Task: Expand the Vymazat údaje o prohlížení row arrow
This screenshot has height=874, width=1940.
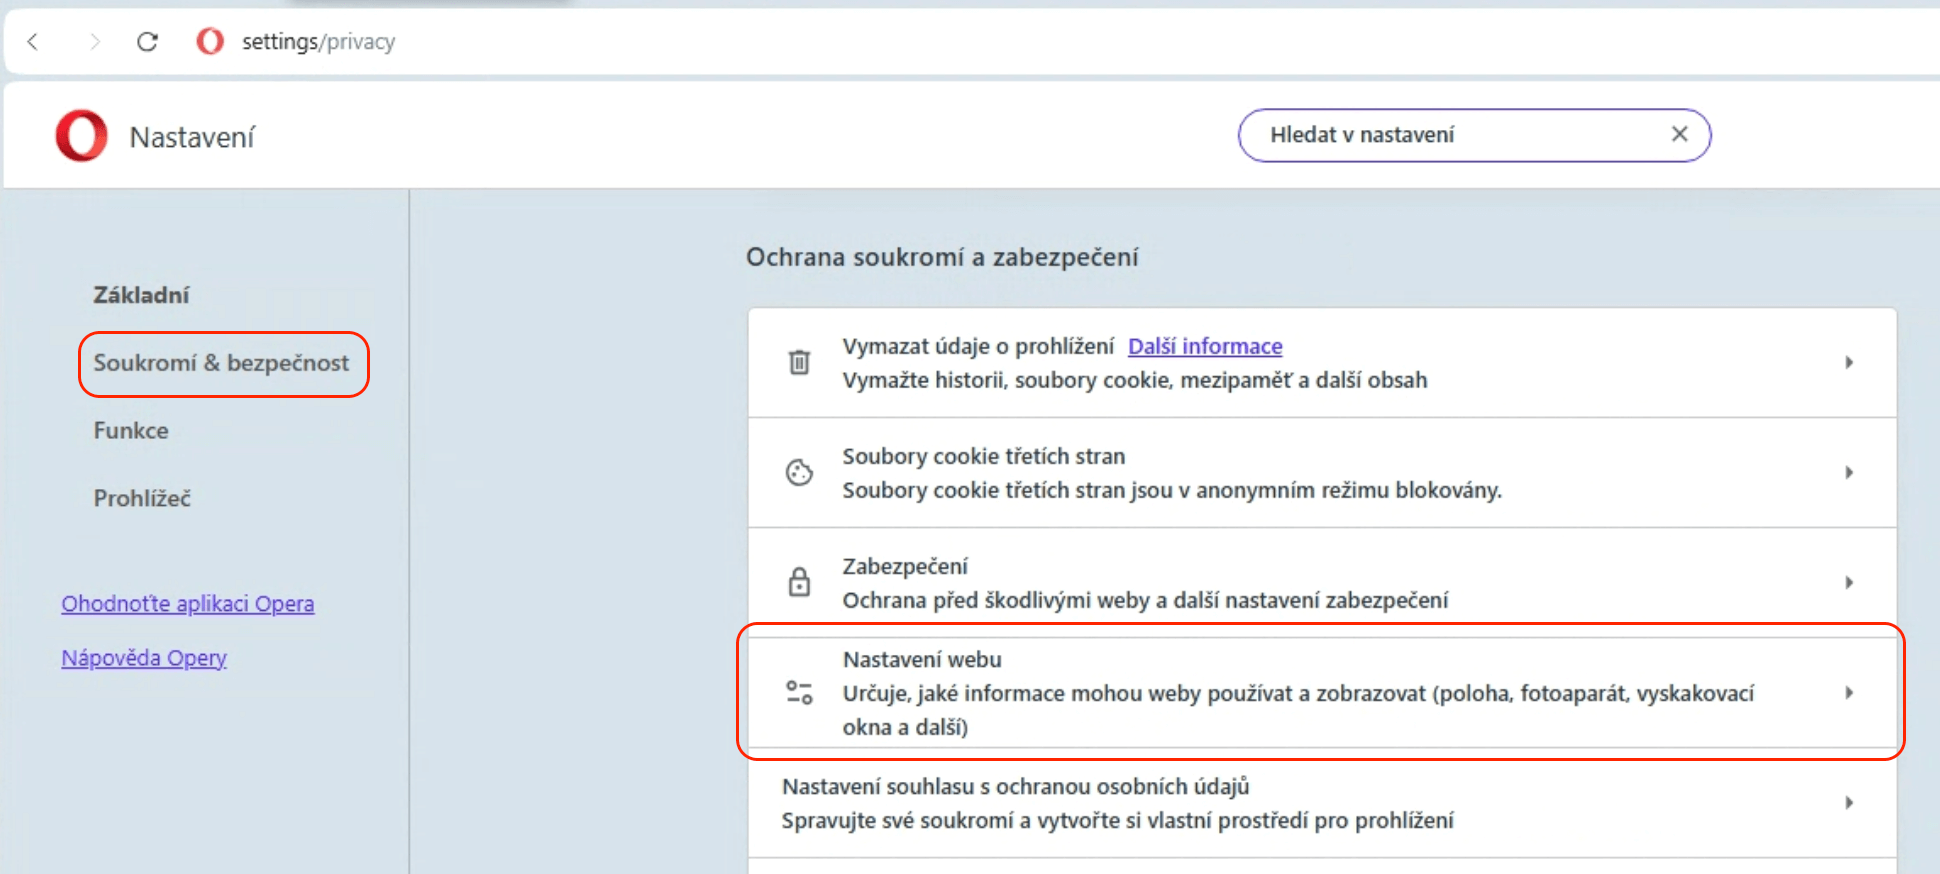Action: tap(1849, 362)
